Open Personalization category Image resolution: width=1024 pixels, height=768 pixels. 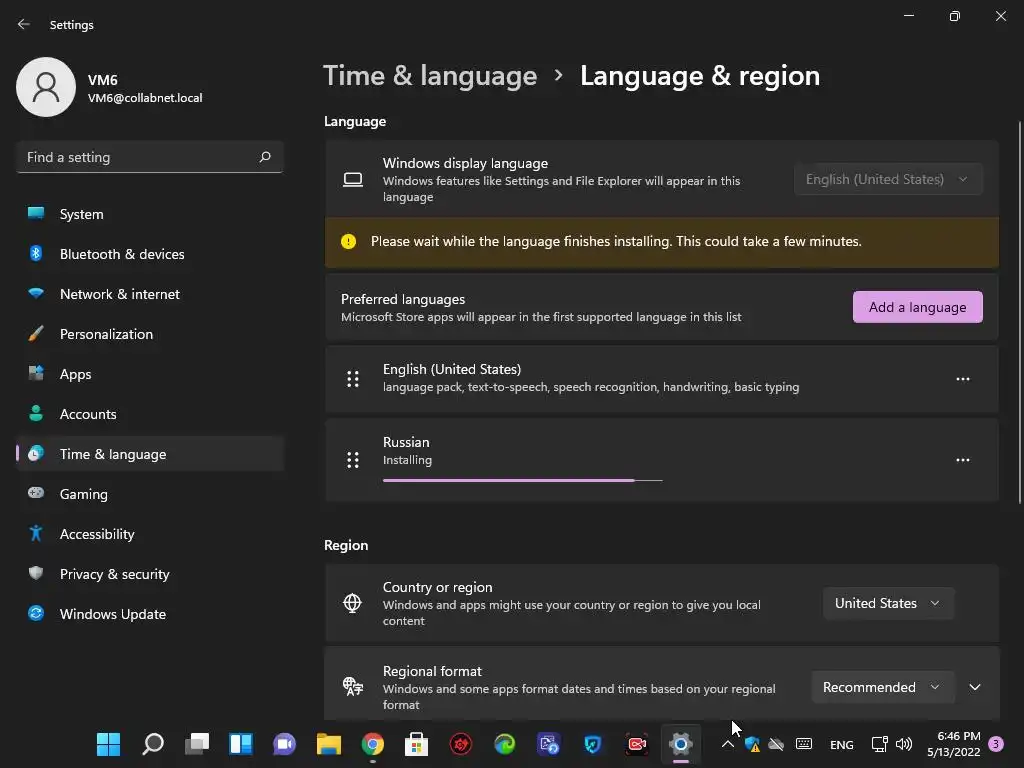pyautogui.click(x=150, y=334)
